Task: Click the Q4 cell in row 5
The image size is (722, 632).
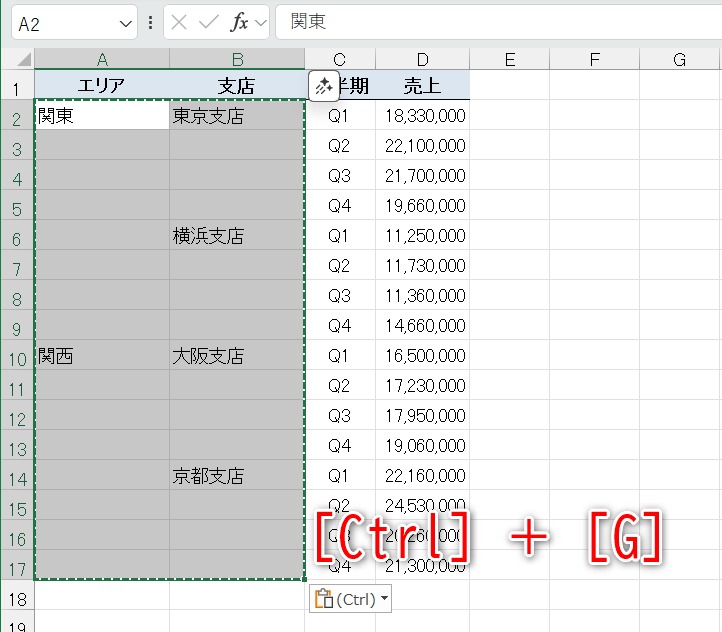Action: (340, 205)
